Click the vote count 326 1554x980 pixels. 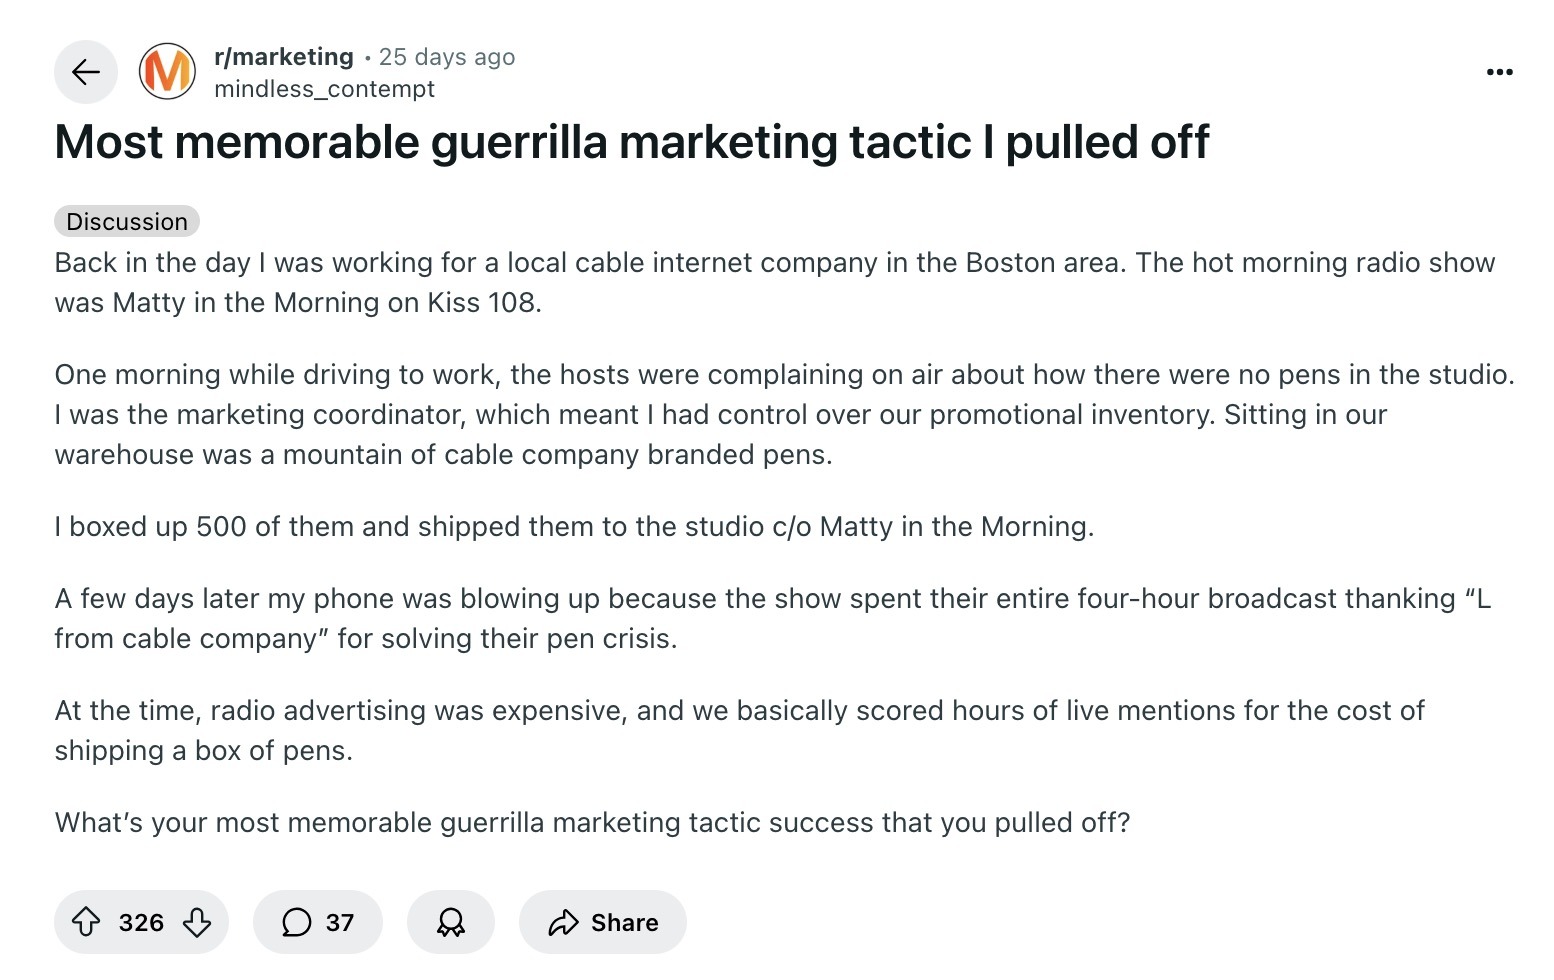coord(141,922)
